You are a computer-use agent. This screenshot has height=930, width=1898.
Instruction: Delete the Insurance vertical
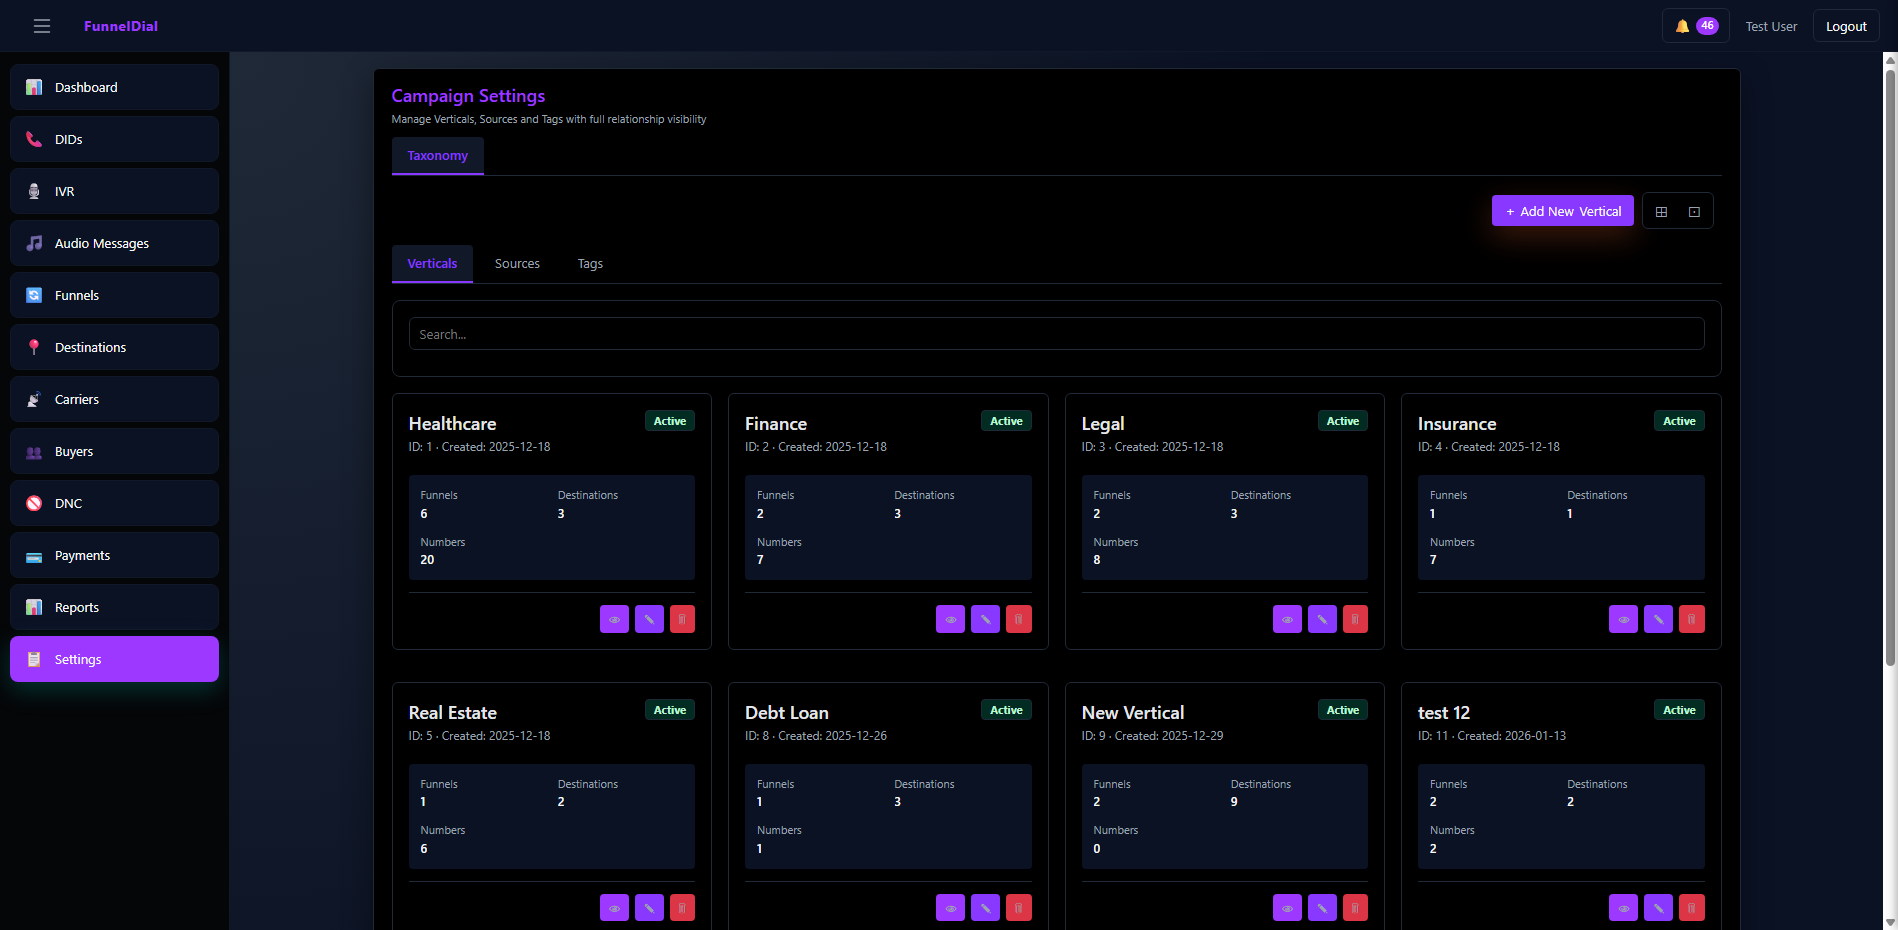pyautogui.click(x=1691, y=620)
